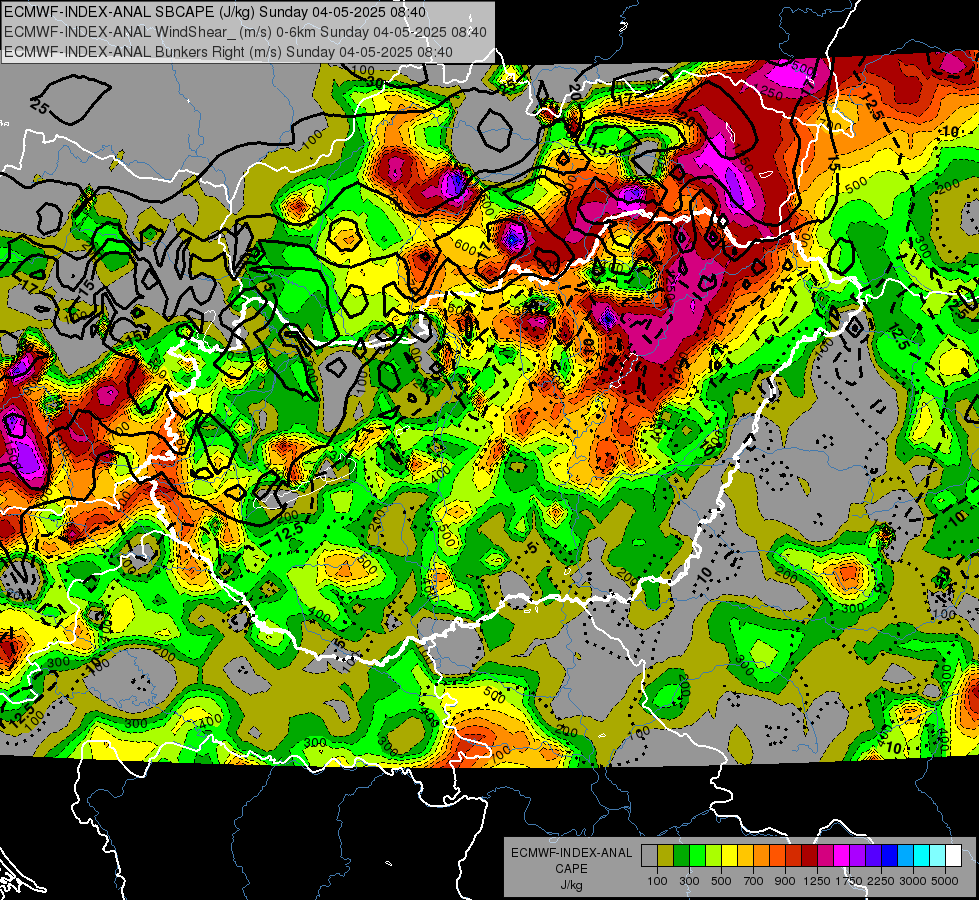The width and height of the screenshot is (979, 900).
Task: Pick the pink-magenta legend swatch after 1250
Action: (825, 856)
